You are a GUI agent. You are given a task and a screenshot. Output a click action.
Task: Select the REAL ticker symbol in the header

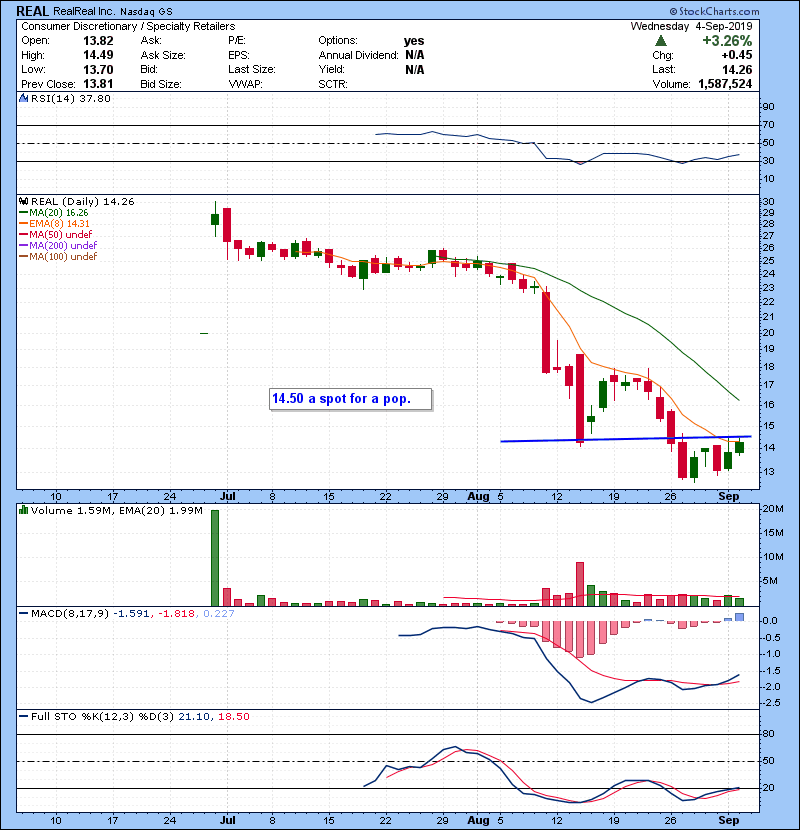point(32,11)
